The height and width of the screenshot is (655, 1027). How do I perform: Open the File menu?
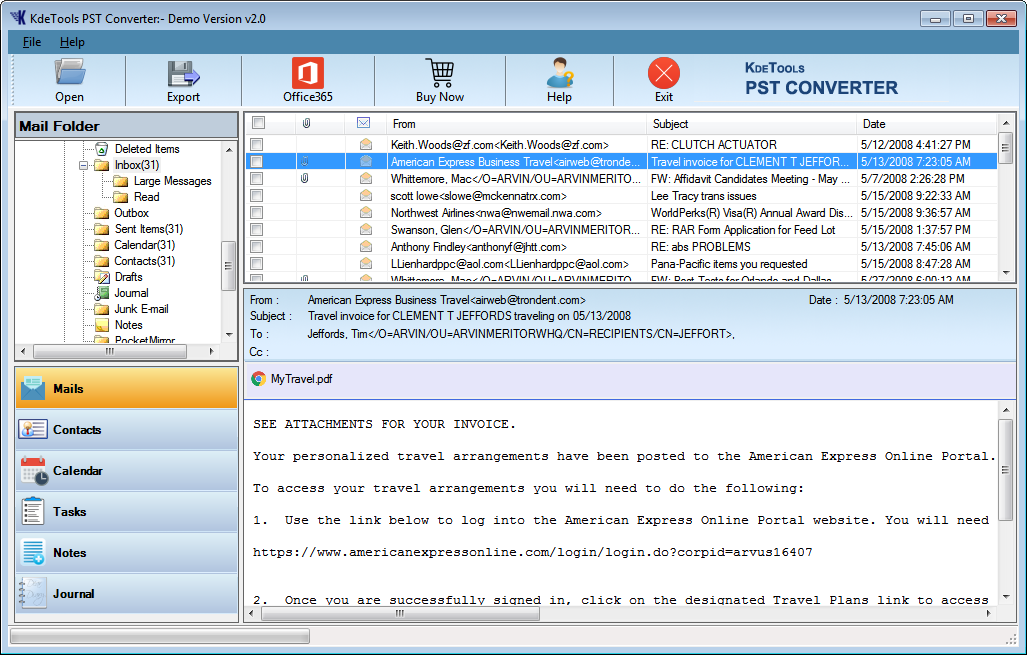click(32, 42)
